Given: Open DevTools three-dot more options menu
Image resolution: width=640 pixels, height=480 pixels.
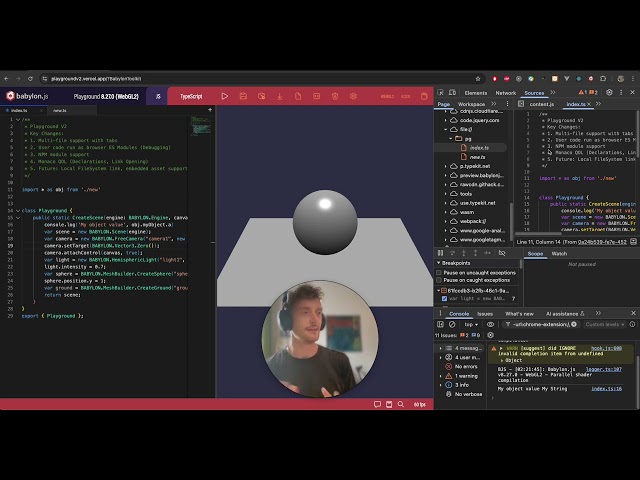Looking at the screenshot, I should click(x=621, y=93).
